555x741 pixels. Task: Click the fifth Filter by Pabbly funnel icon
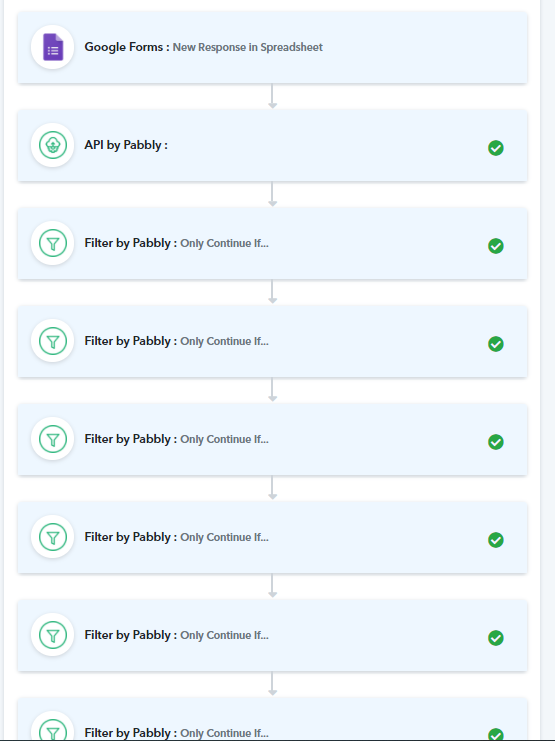(52, 635)
